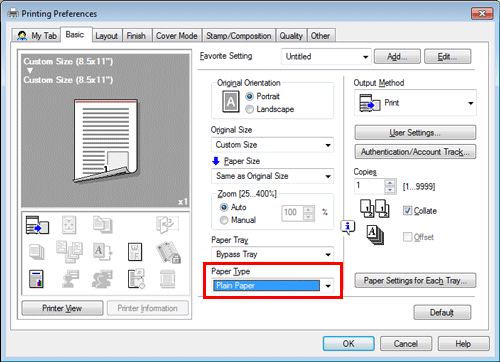
Task: Click the Cancel button
Action: [x=406, y=344]
